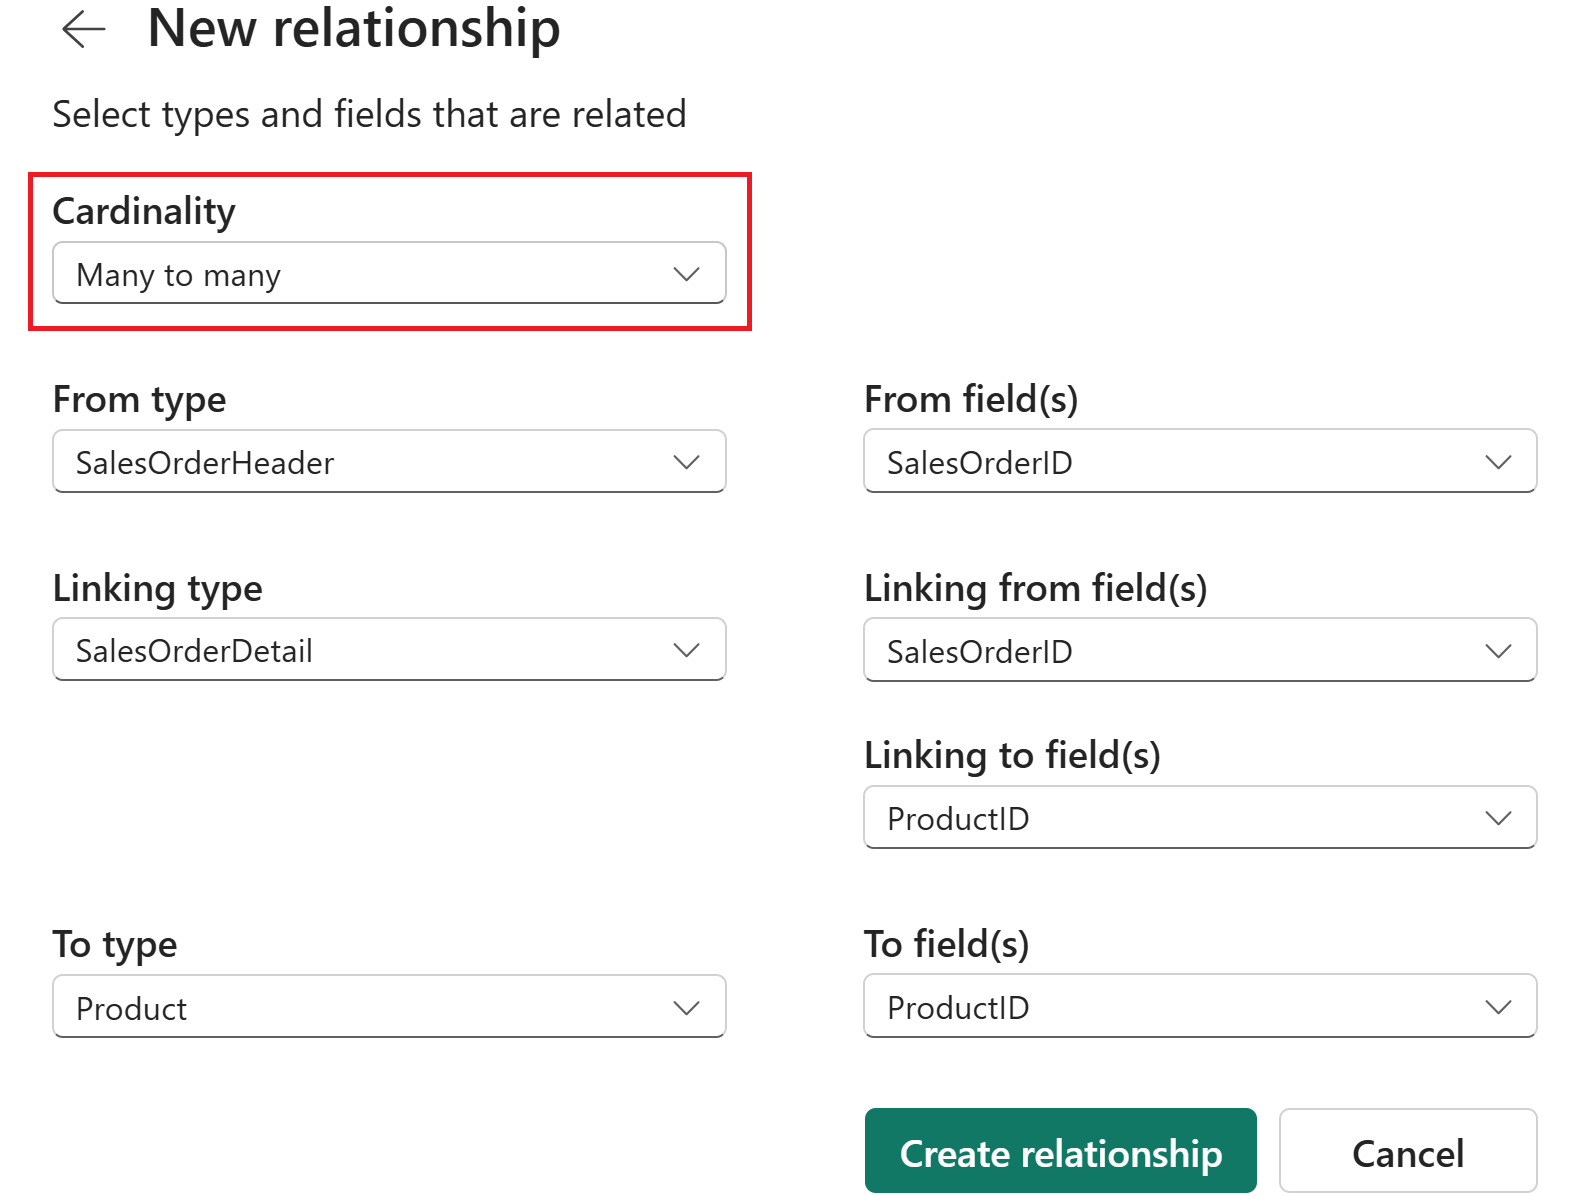Cancel the new relationship dialog
This screenshot has height=1196, width=1588.
(1407, 1152)
